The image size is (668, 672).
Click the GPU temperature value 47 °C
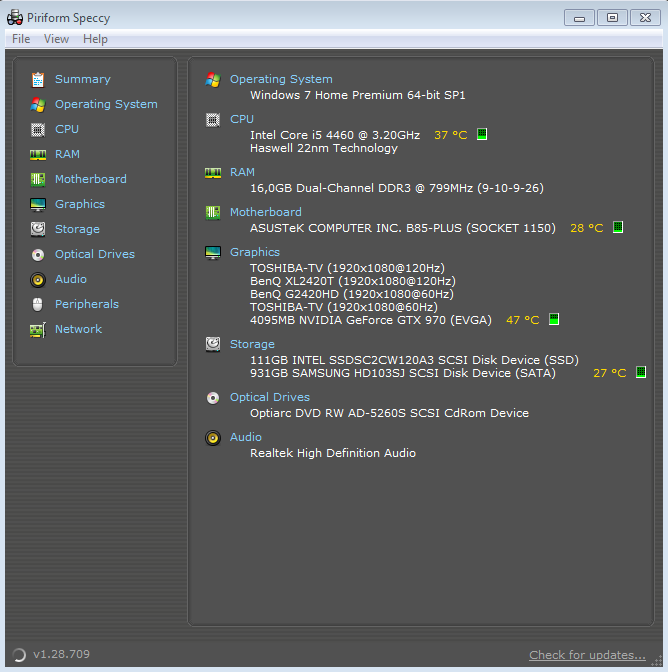523,321
